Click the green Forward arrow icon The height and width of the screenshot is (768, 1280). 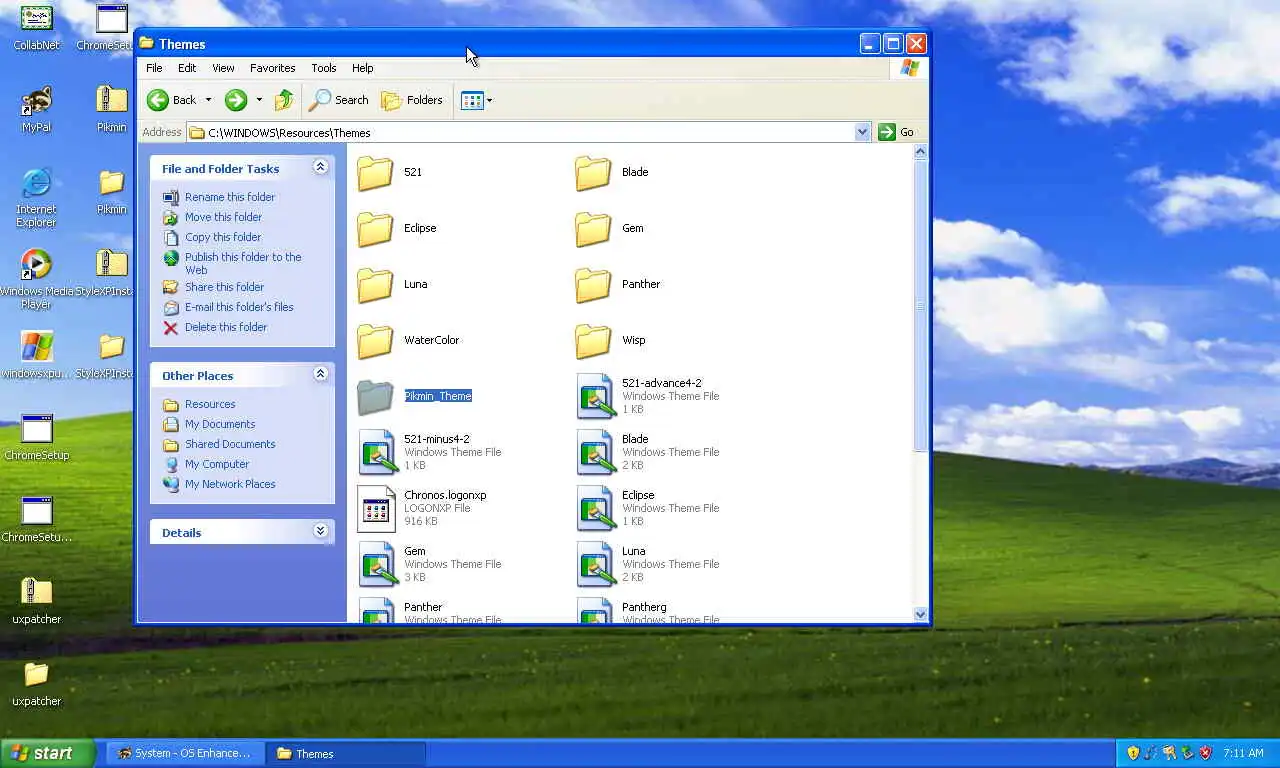(236, 100)
